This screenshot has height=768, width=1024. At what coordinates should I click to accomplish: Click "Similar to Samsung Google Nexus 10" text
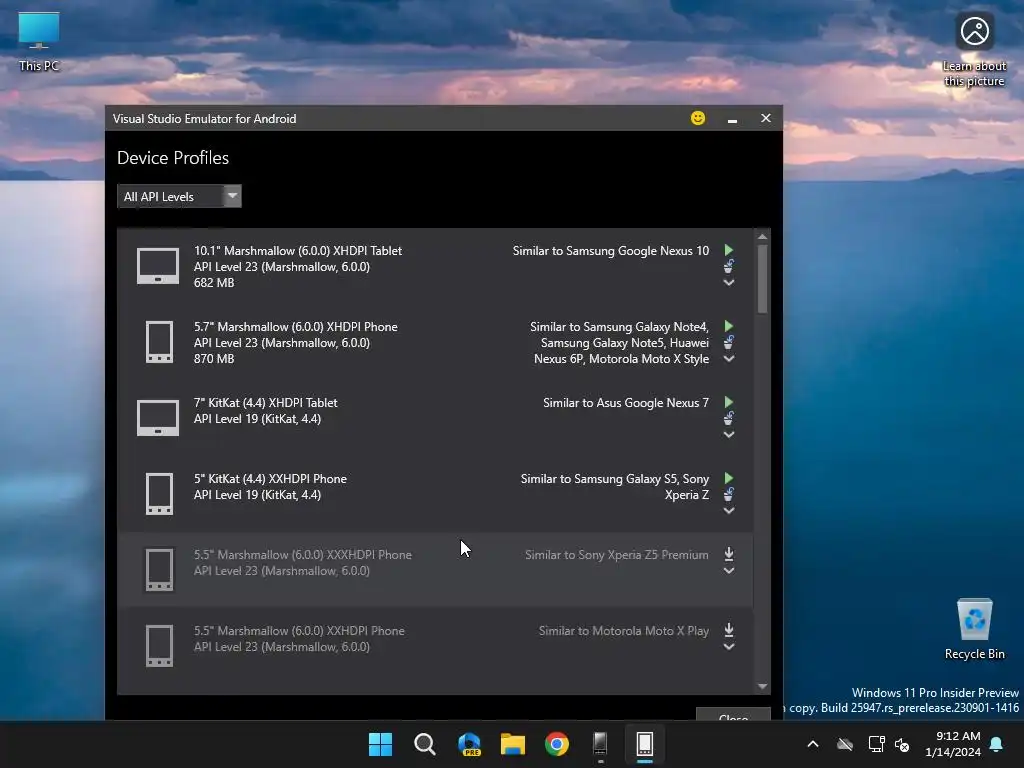coord(611,251)
